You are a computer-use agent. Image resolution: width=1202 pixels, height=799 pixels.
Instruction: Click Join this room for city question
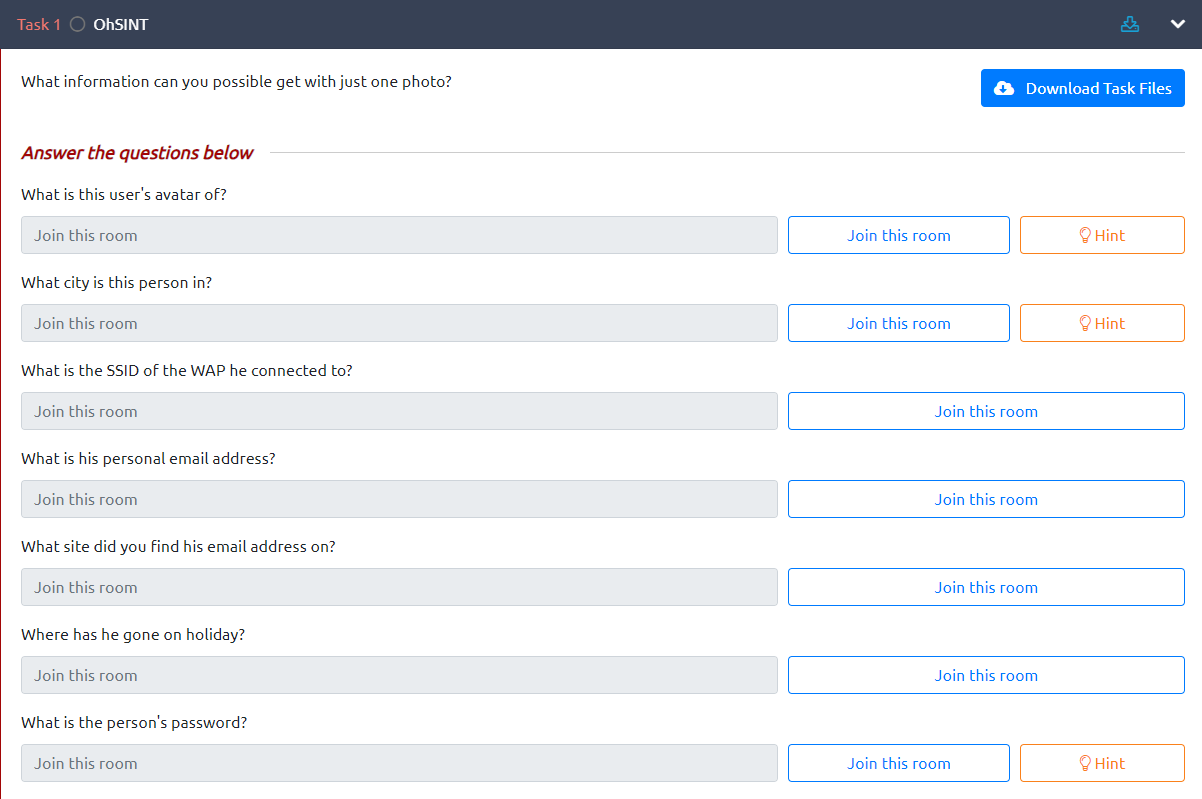tap(898, 323)
